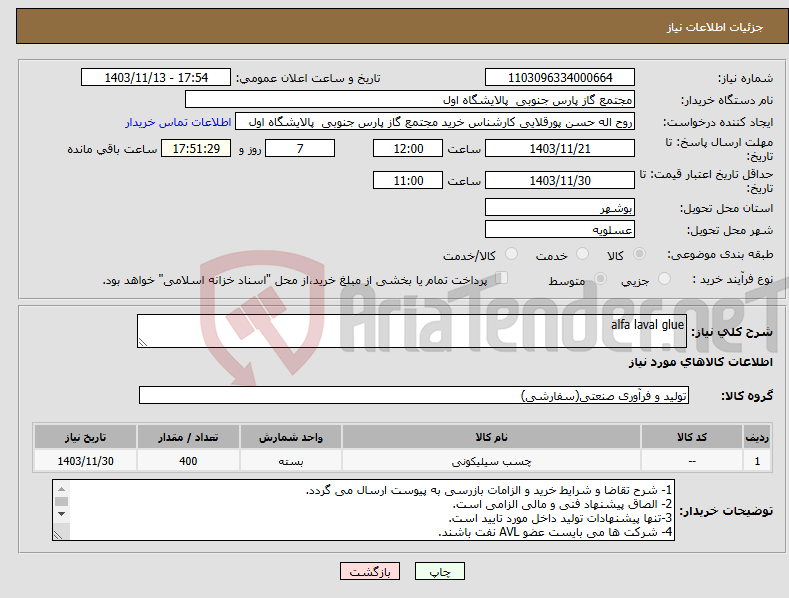Select the متوسط purchase type radio
The image size is (789, 598).
click(x=600, y=278)
